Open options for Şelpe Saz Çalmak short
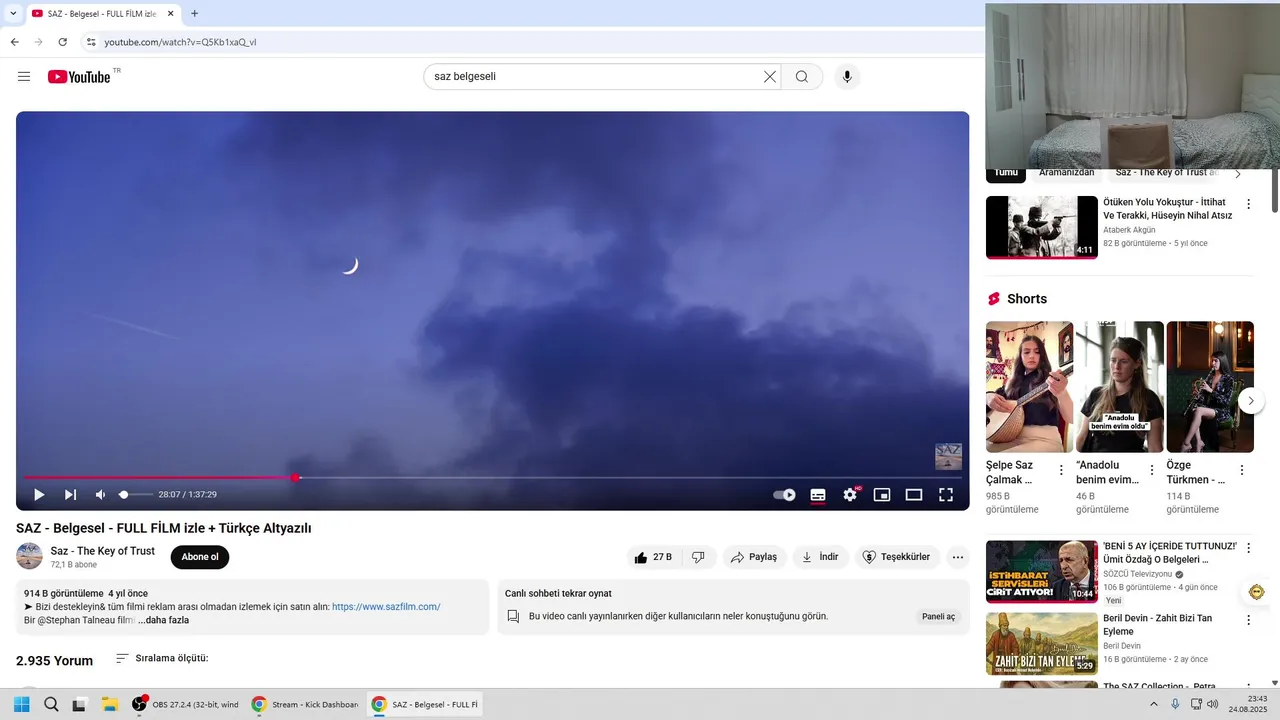This screenshot has height=720, width=1280. pos(1062,470)
